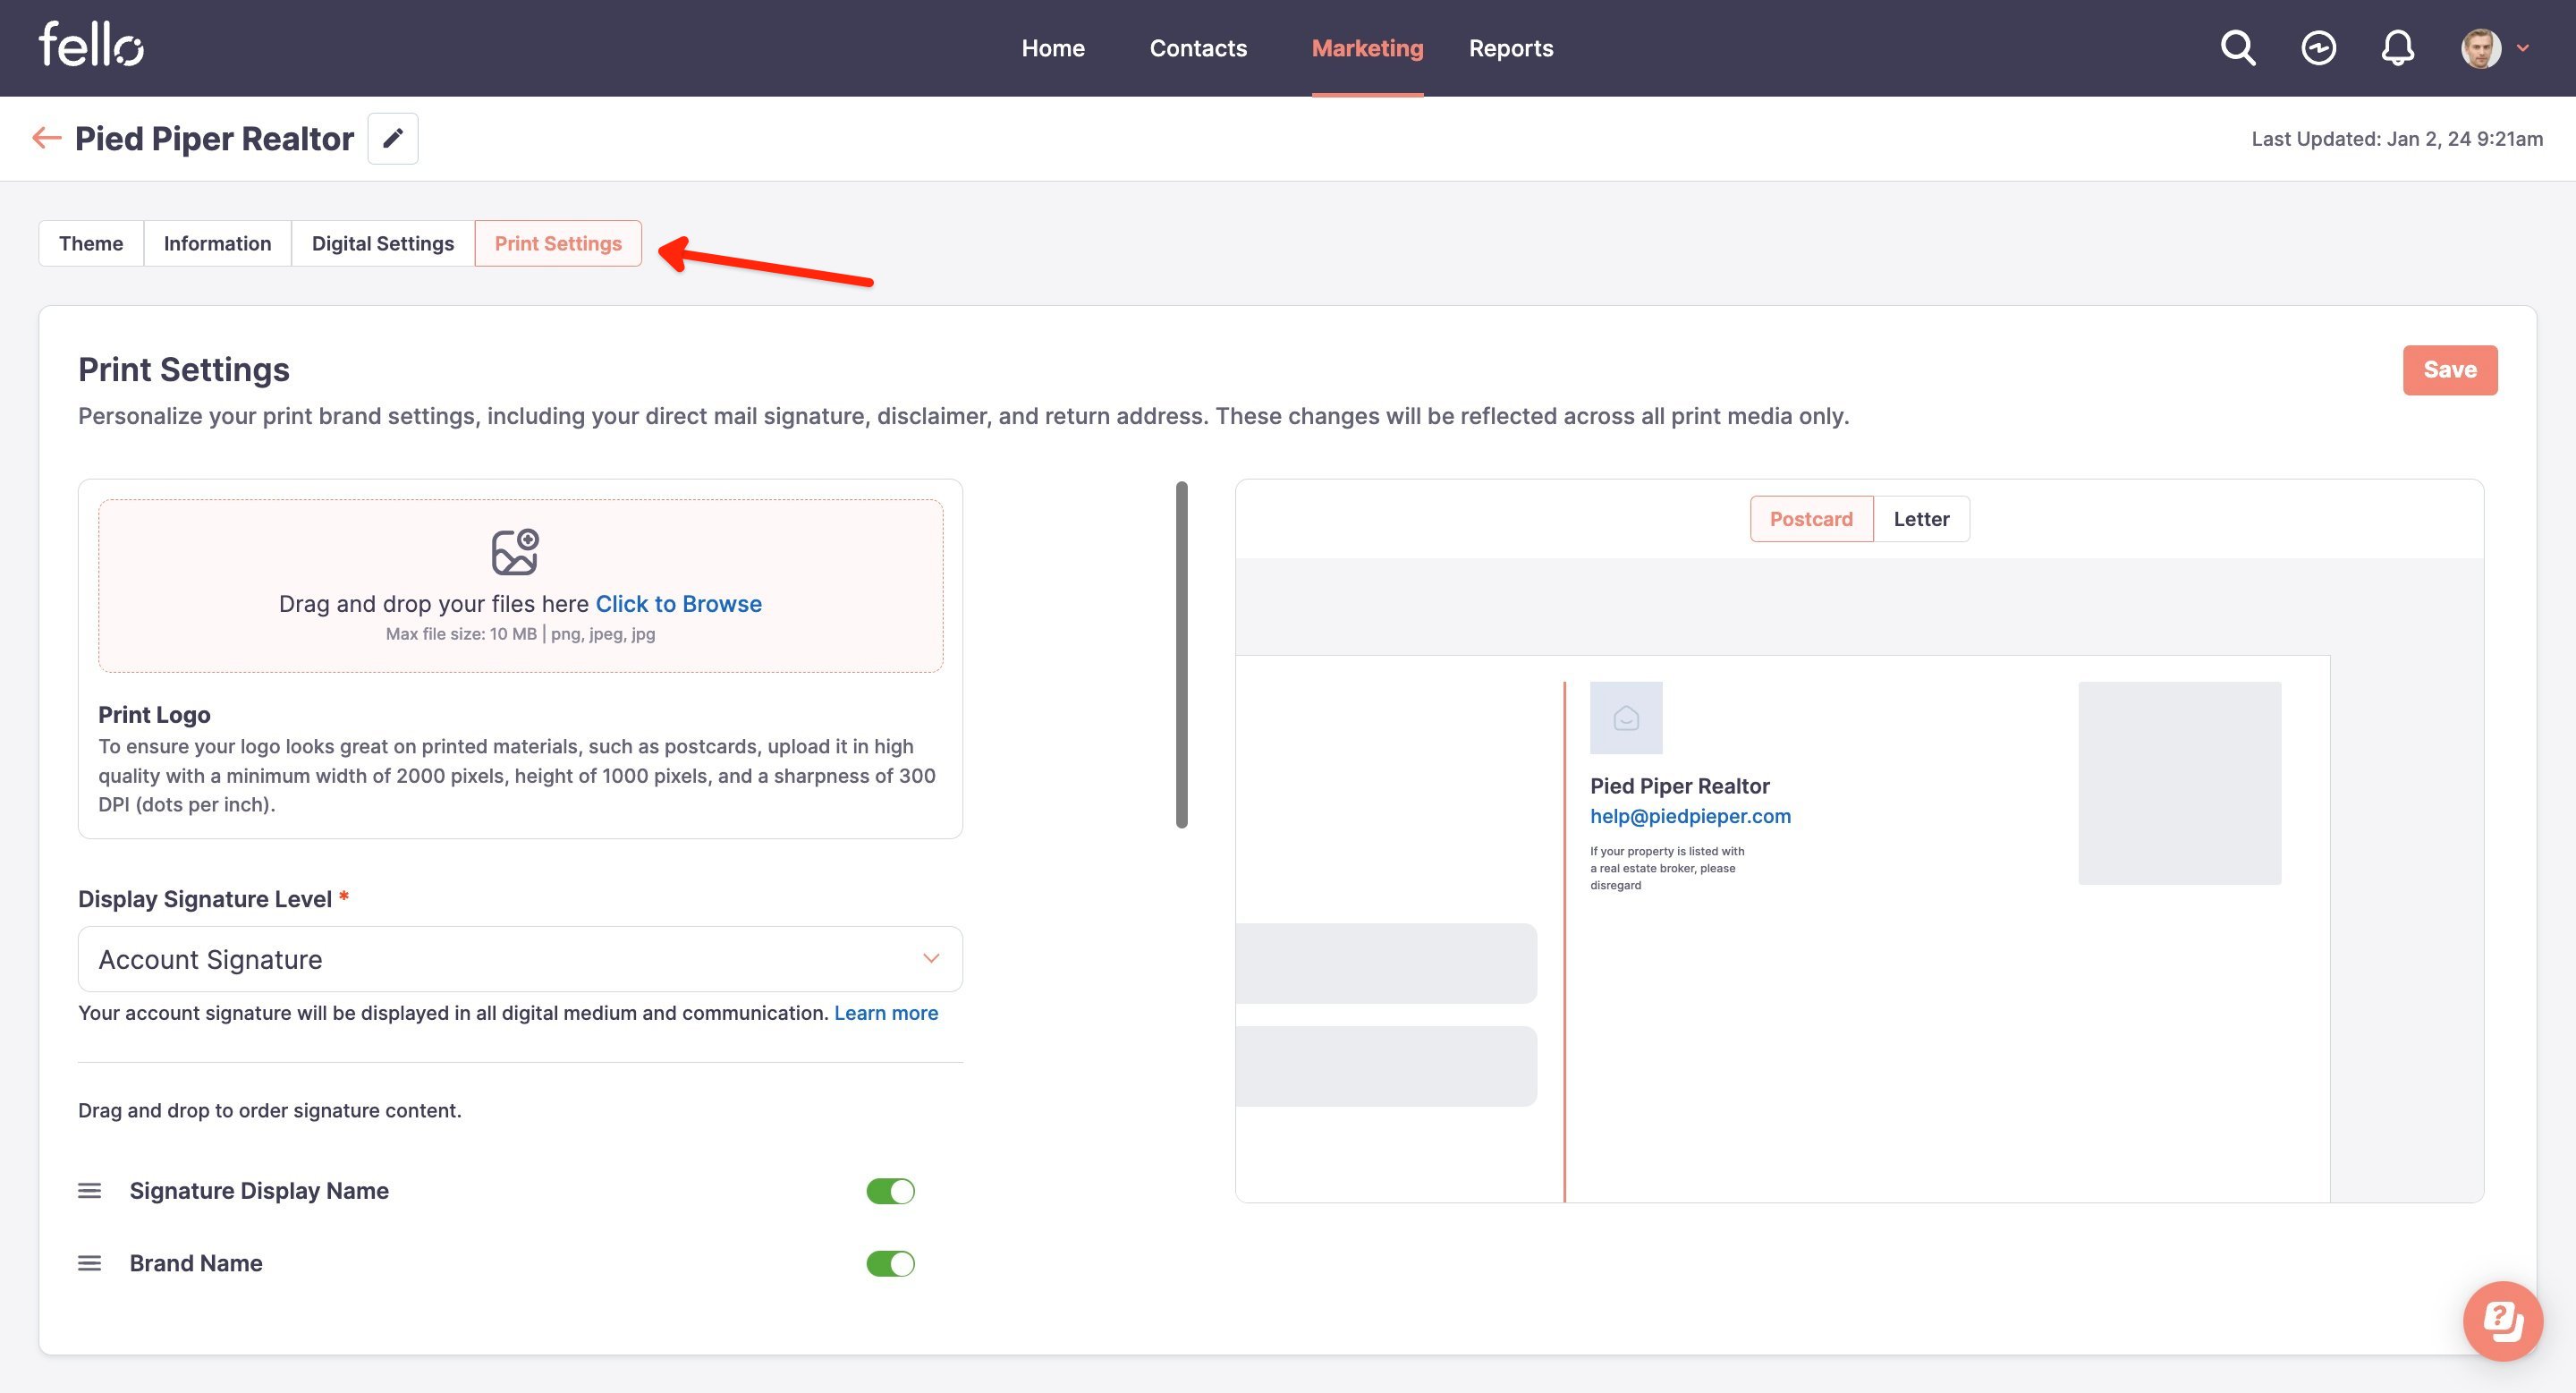
Task: Click the user profile avatar
Action: (x=2481, y=48)
